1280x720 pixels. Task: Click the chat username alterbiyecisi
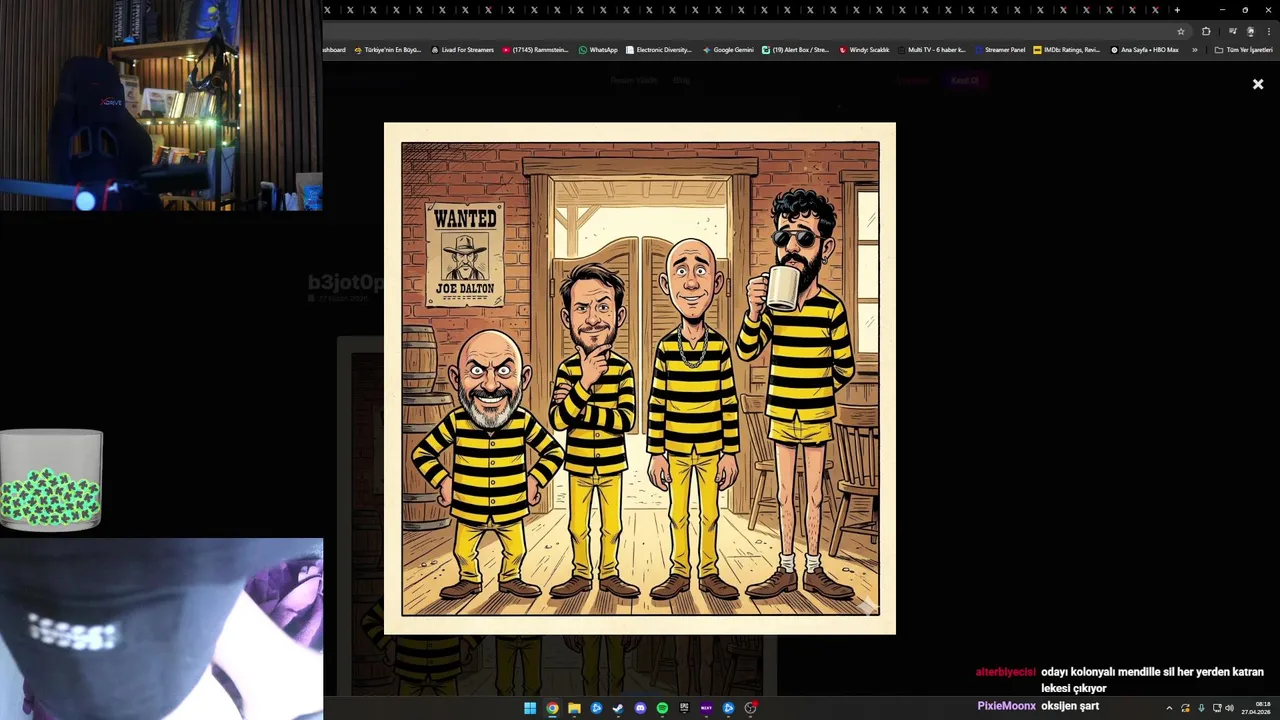pyautogui.click(x=1006, y=672)
